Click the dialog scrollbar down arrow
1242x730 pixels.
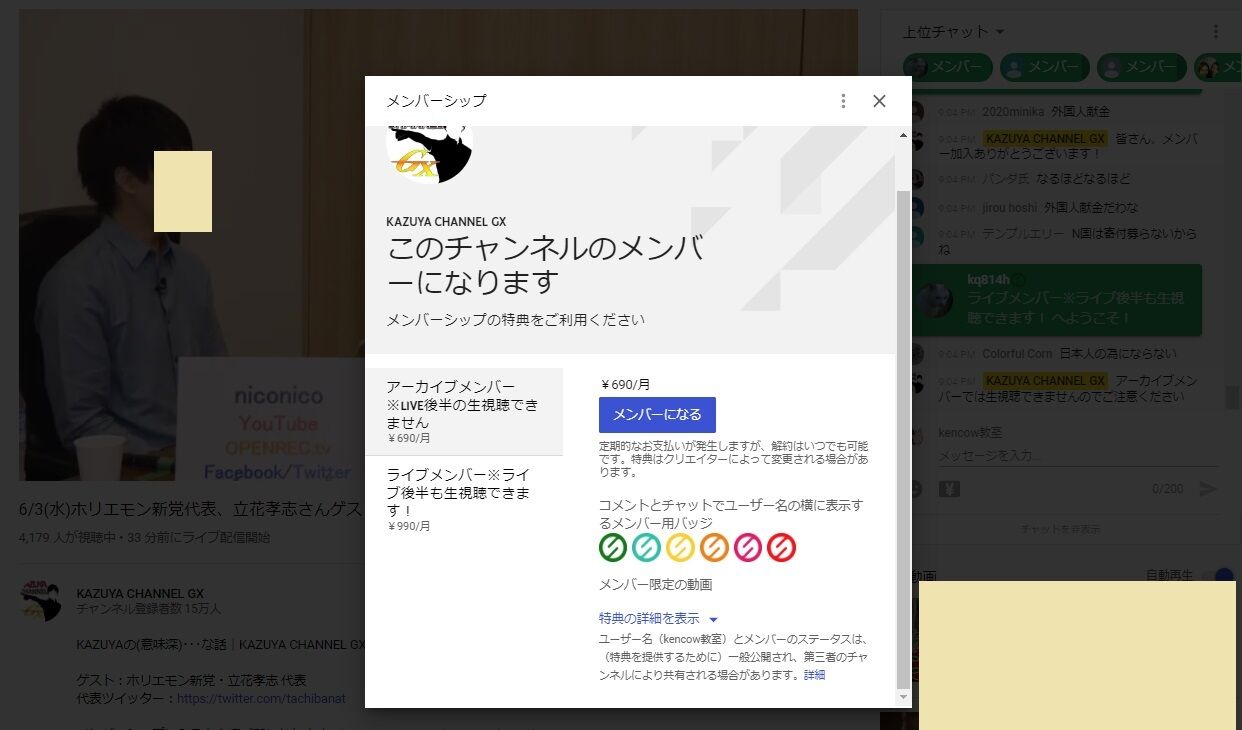tap(904, 696)
